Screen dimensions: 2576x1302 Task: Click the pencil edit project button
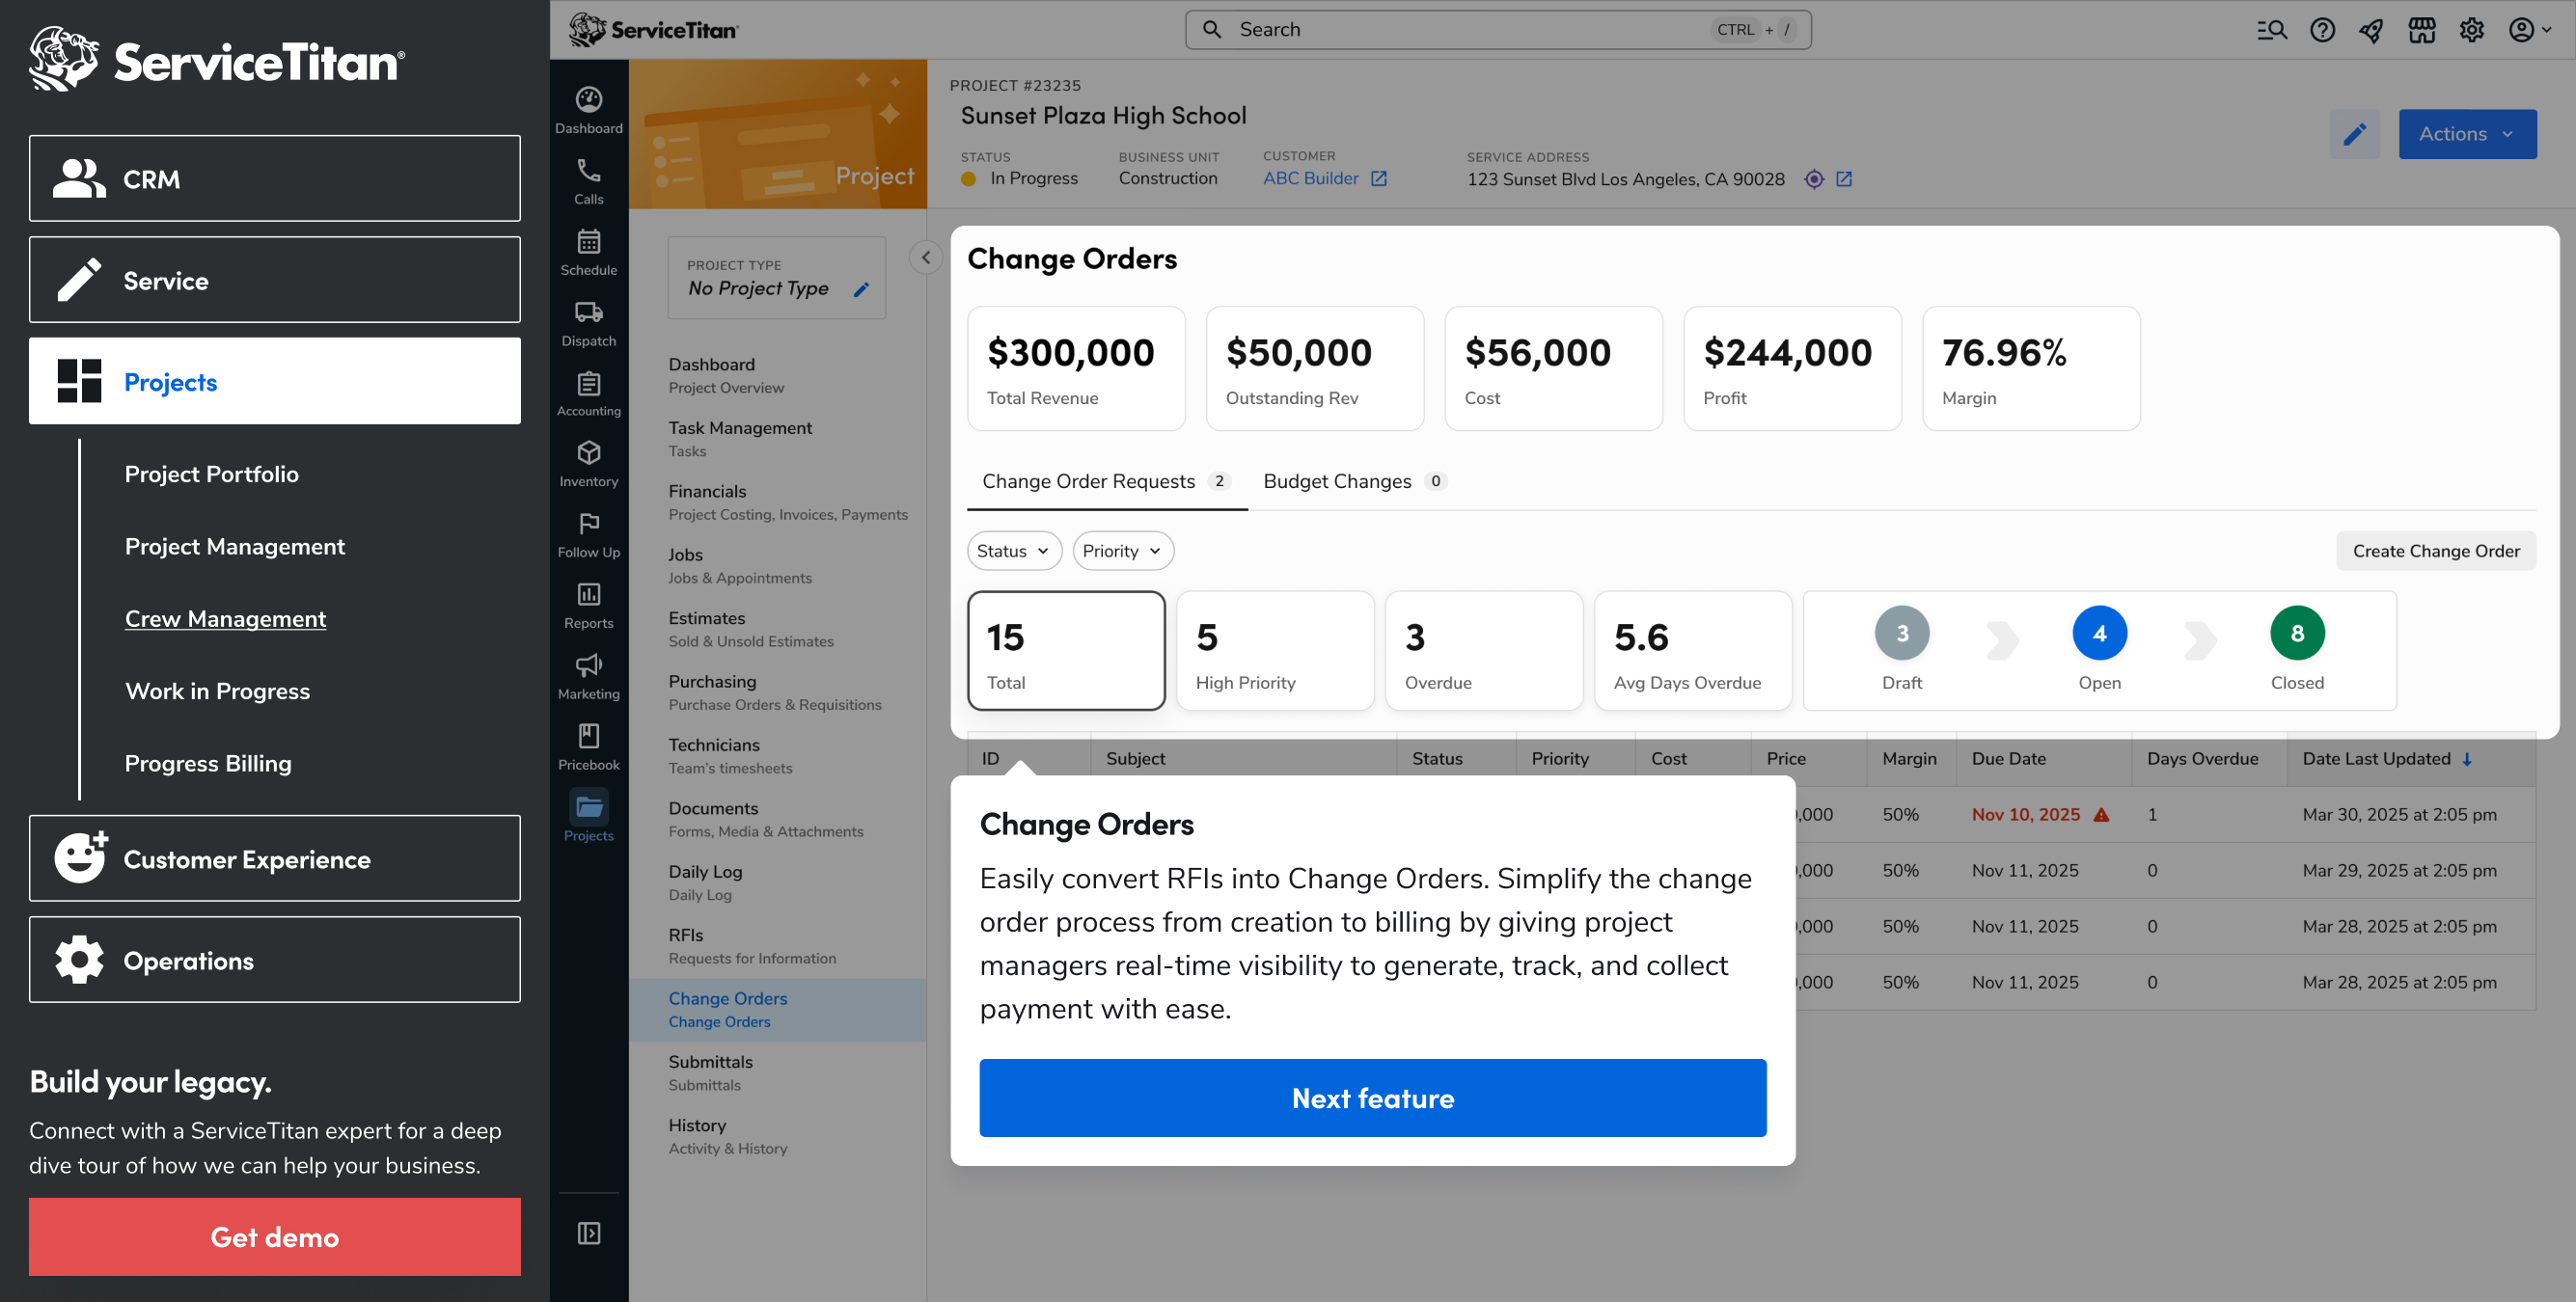pos(2354,134)
